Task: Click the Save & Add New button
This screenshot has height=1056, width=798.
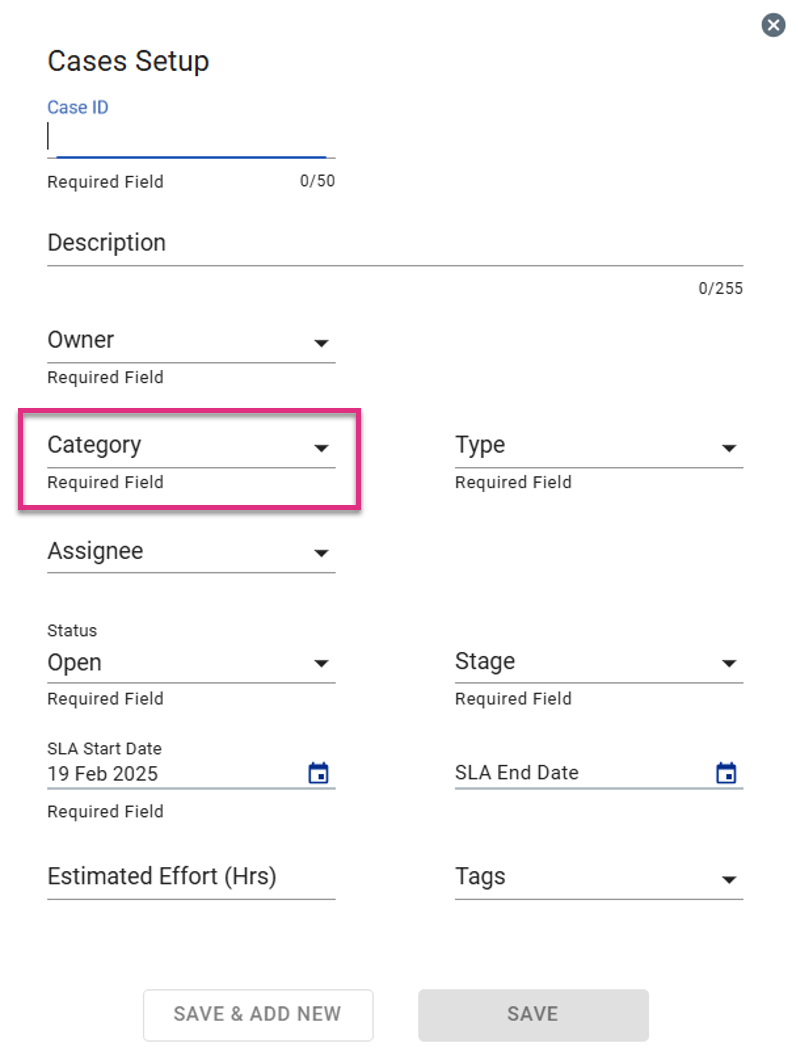Action: [258, 1014]
